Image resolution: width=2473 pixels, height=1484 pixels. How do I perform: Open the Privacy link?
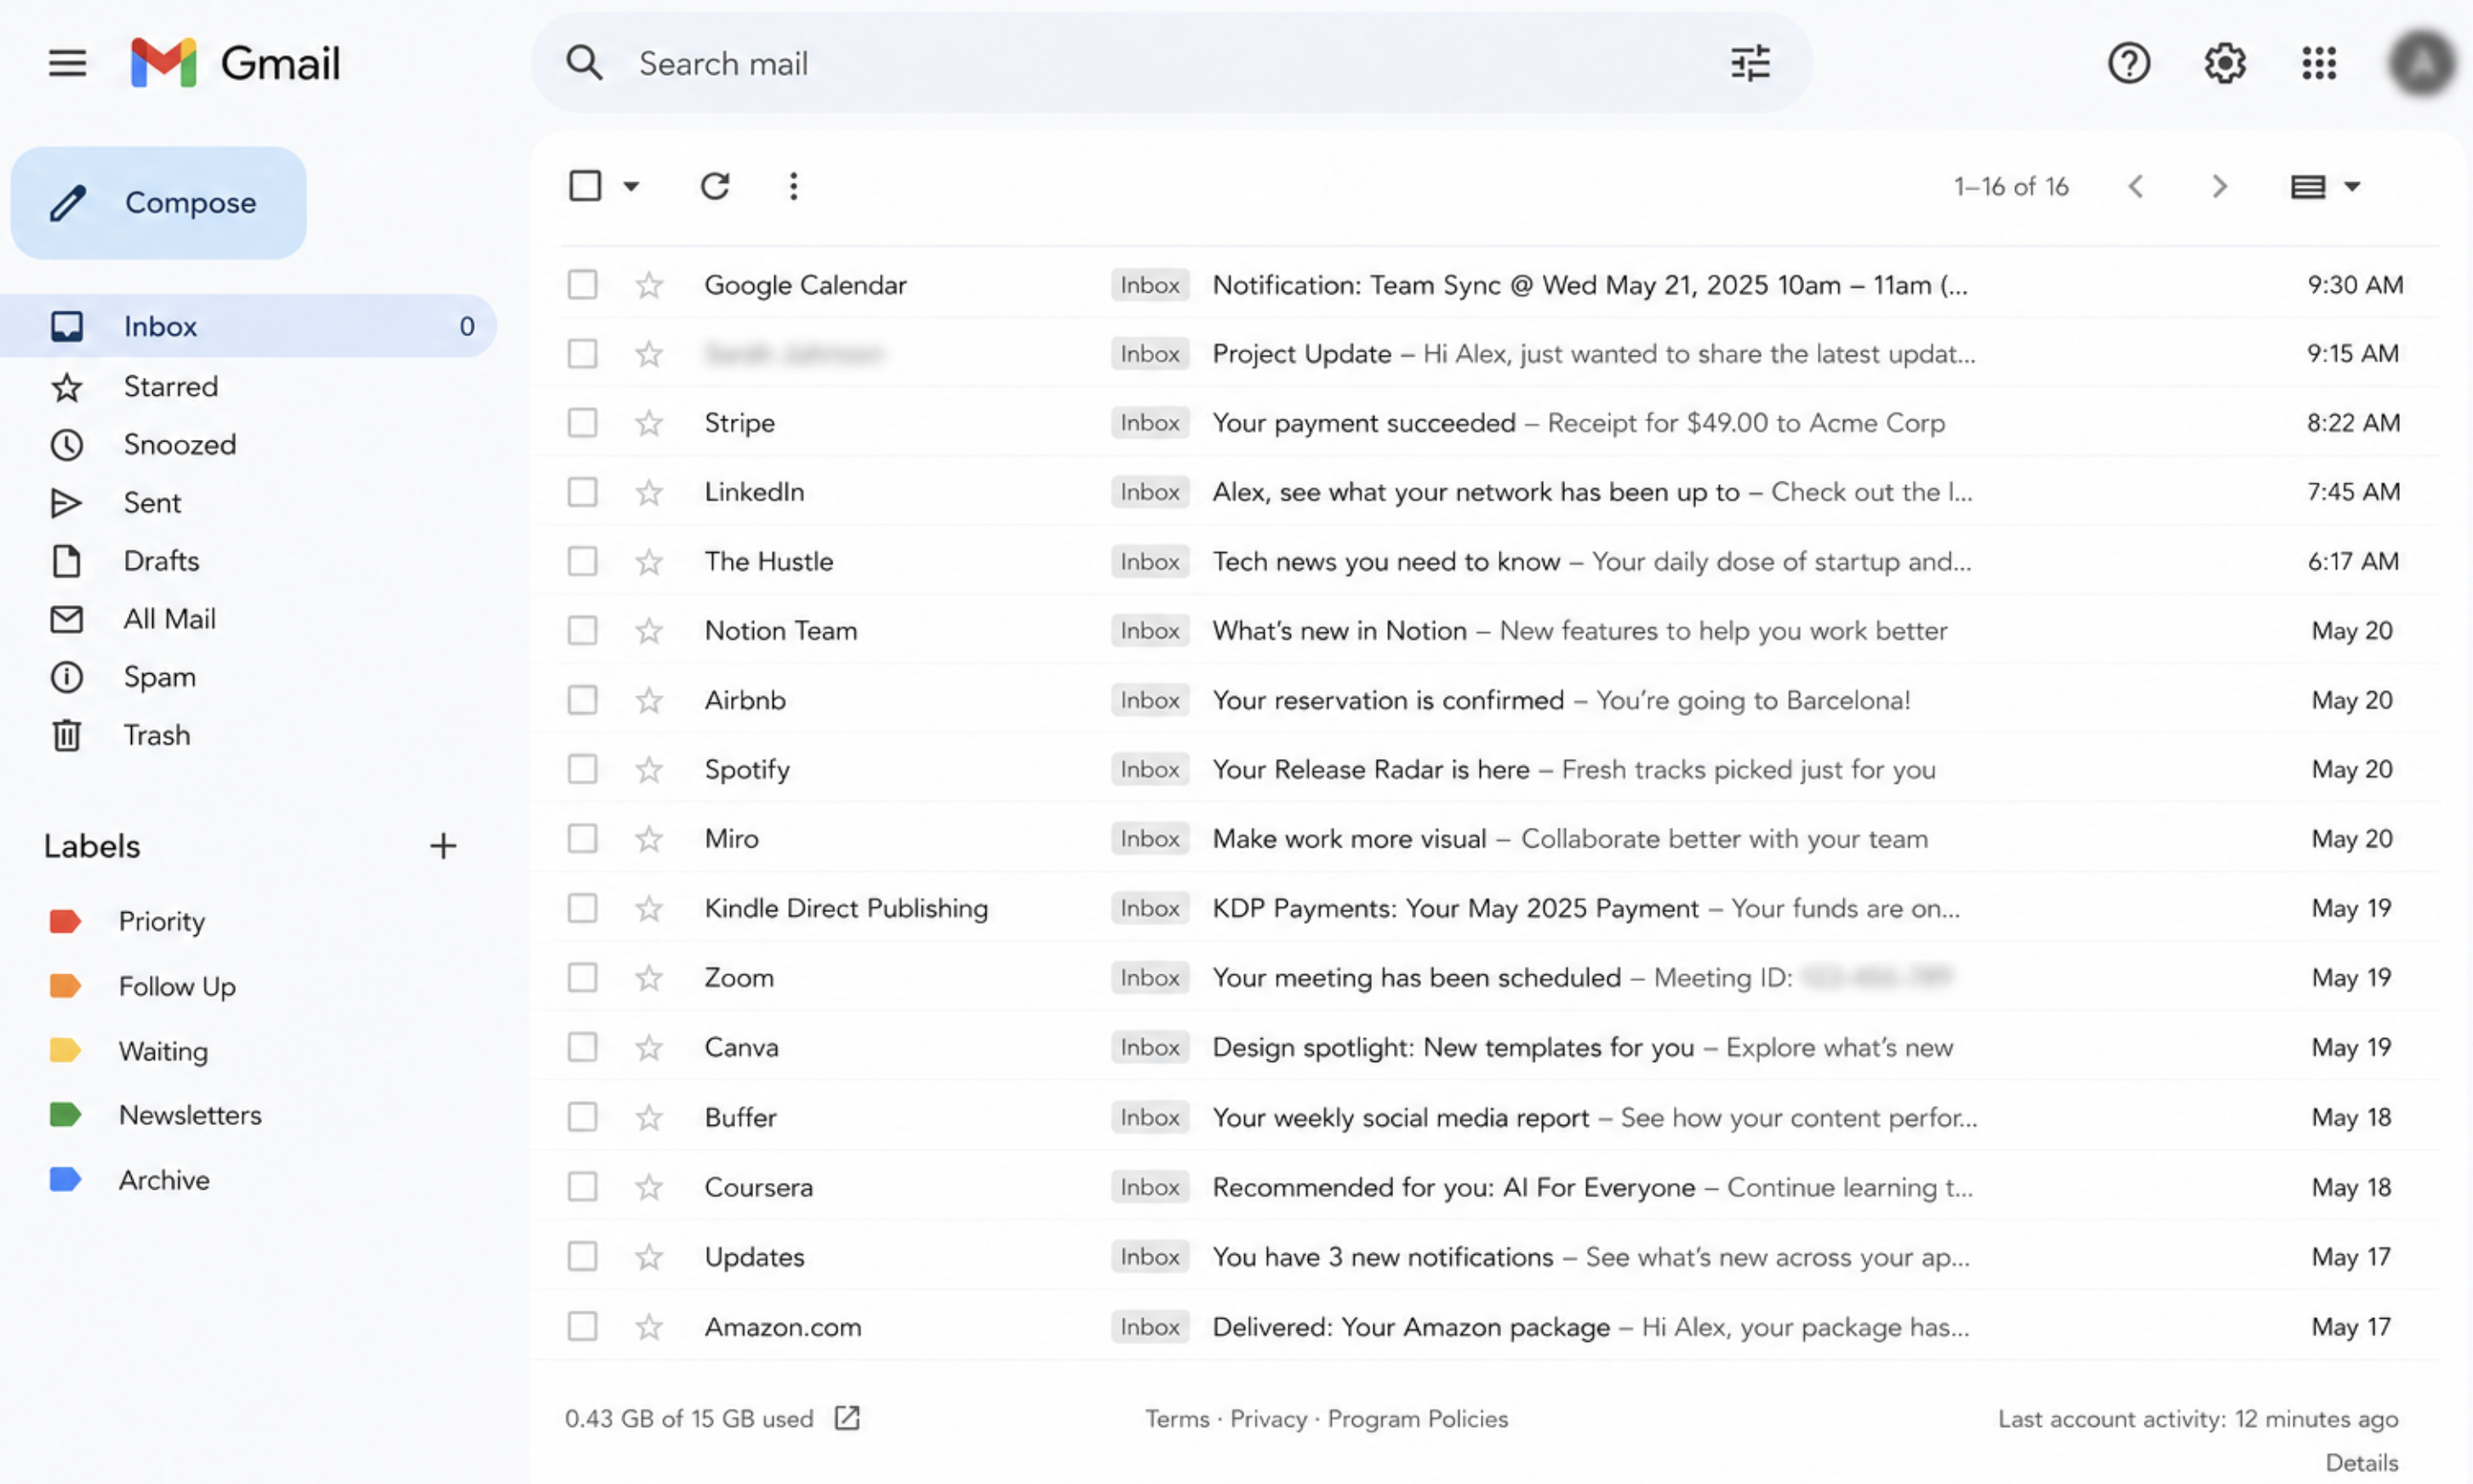click(1268, 1419)
